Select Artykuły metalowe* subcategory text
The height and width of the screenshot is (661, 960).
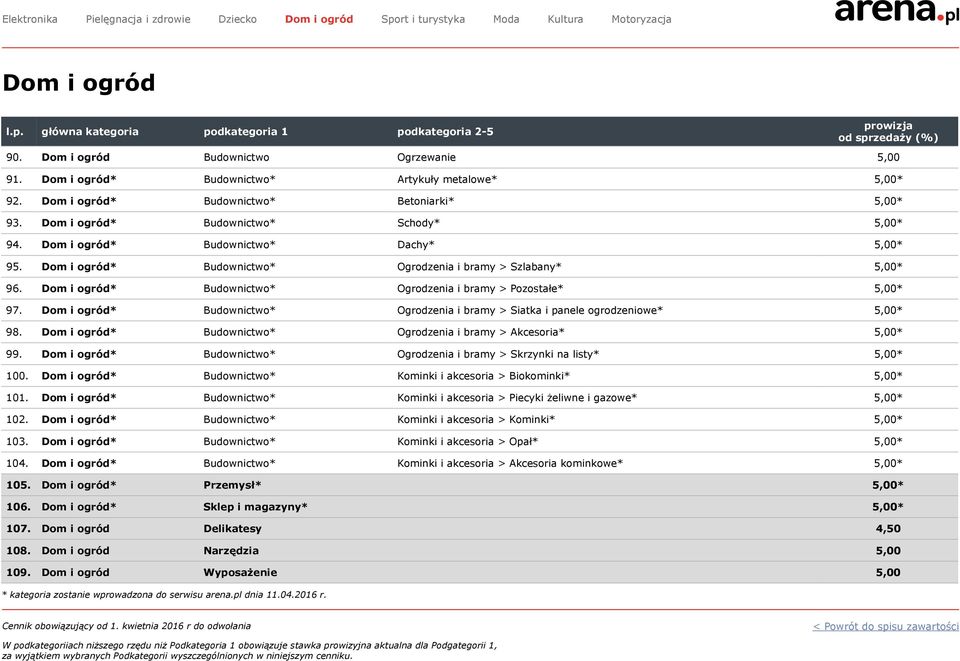(447, 179)
